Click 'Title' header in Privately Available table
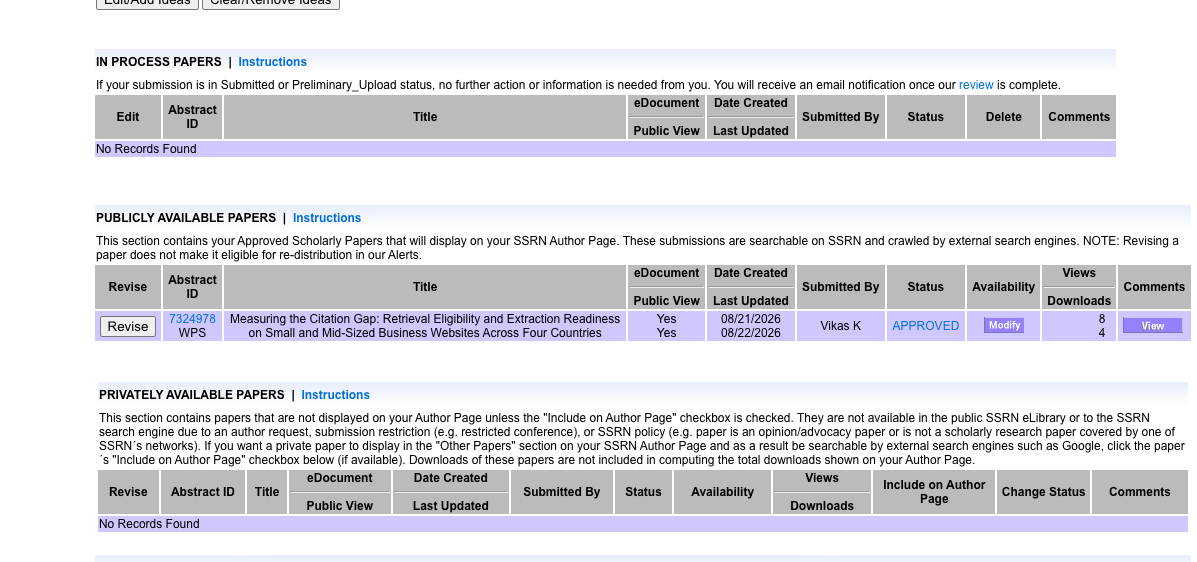Screen dimensions: 1197x562 click(266, 492)
